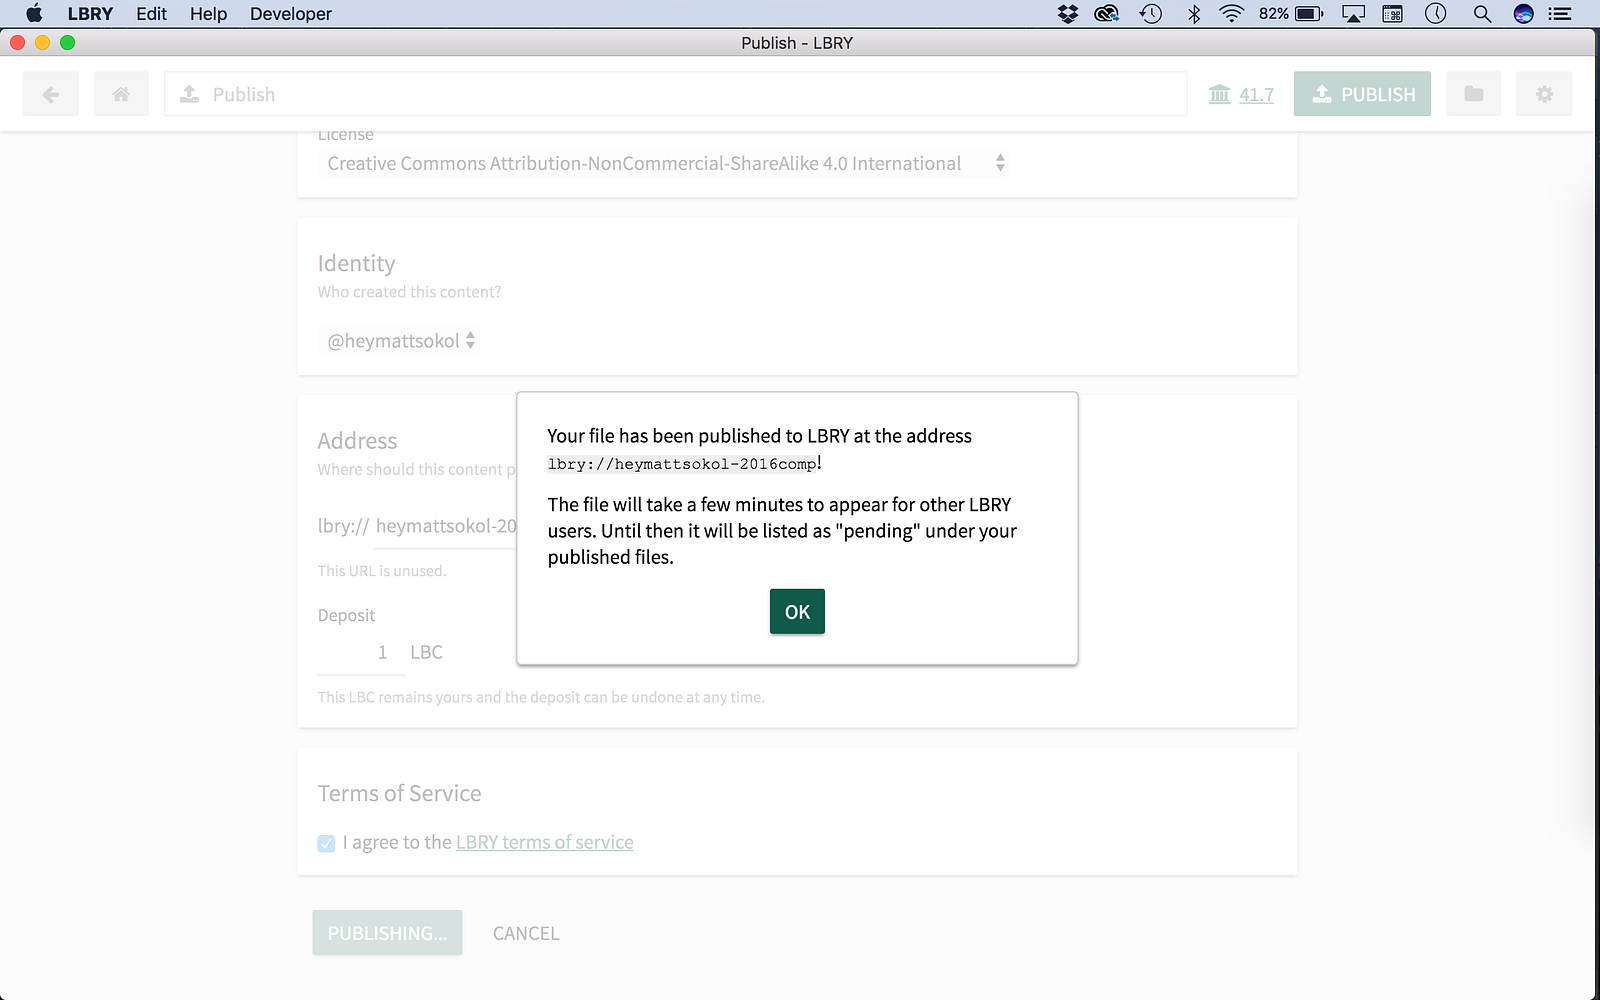Click the Dropbox menu bar icon

tap(1068, 14)
